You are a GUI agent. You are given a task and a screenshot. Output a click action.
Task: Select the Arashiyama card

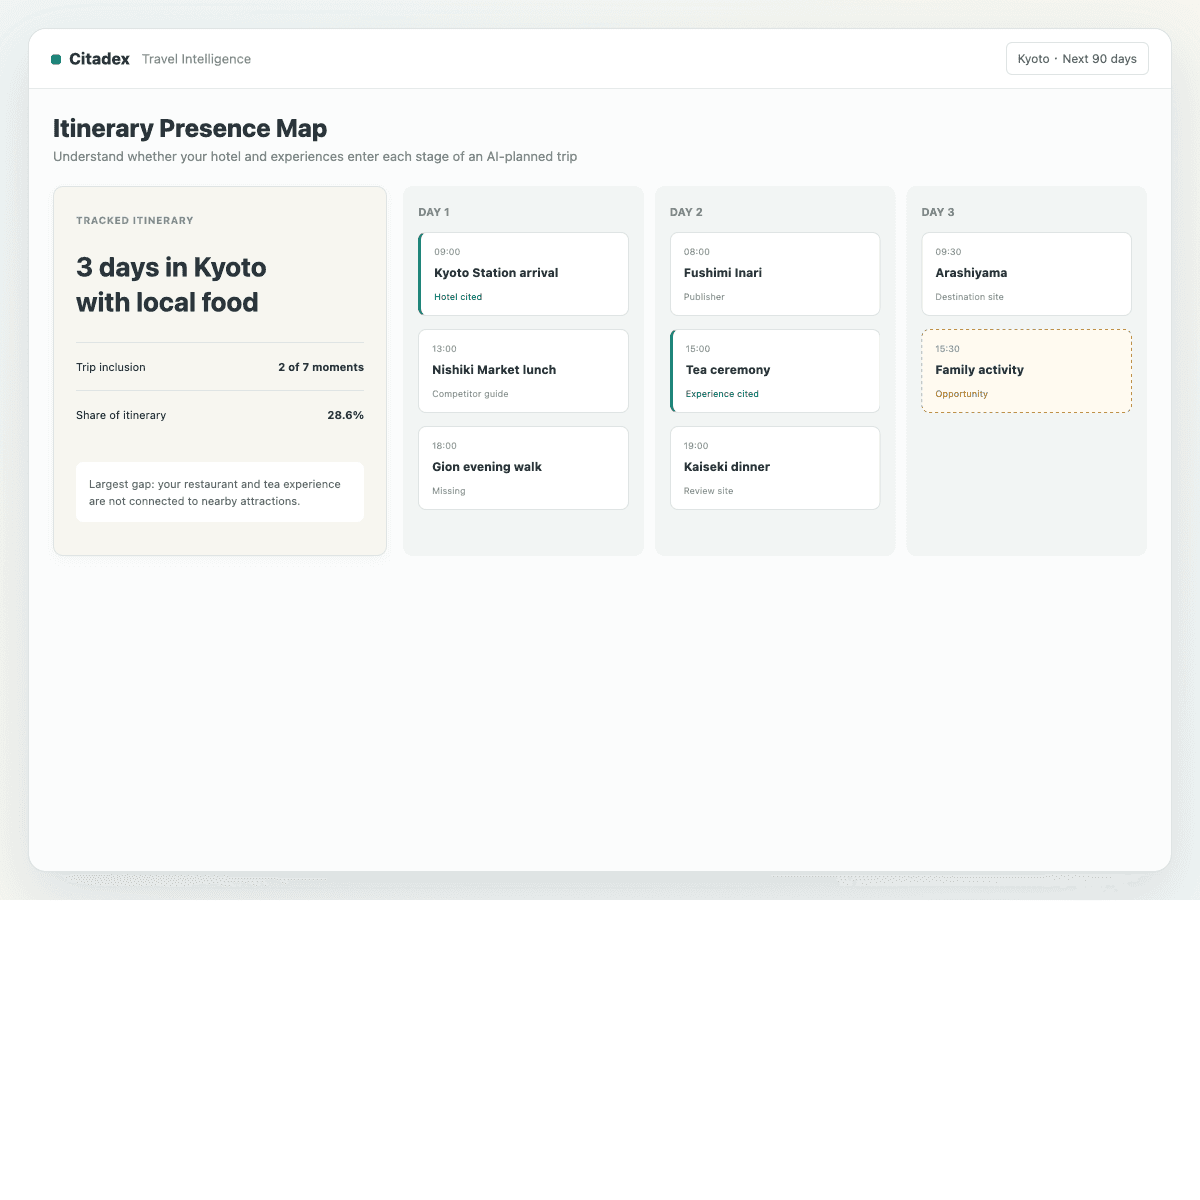1026,274
